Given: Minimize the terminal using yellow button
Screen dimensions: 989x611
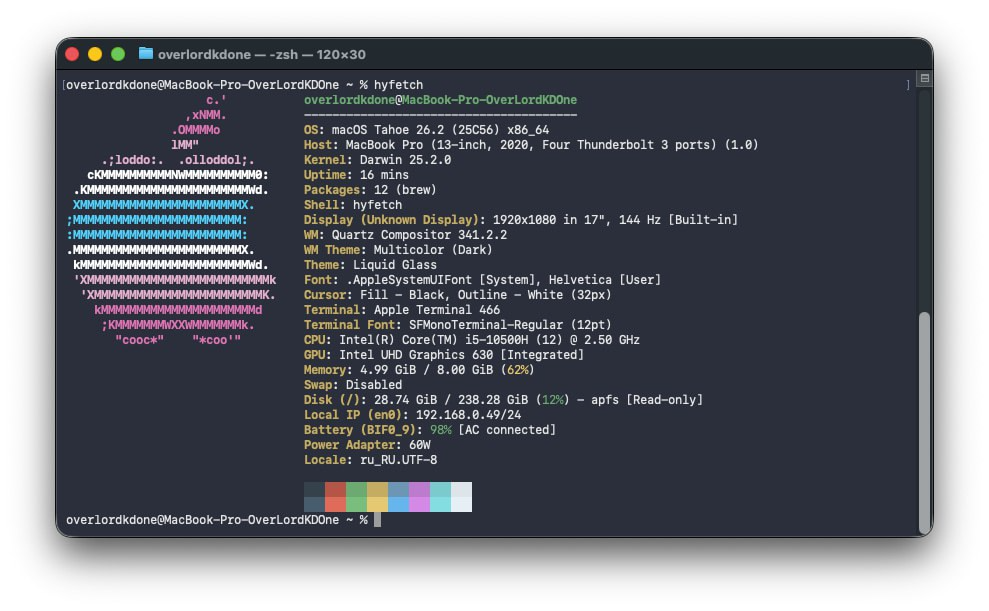Looking at the screenshot, I should 95,54.
